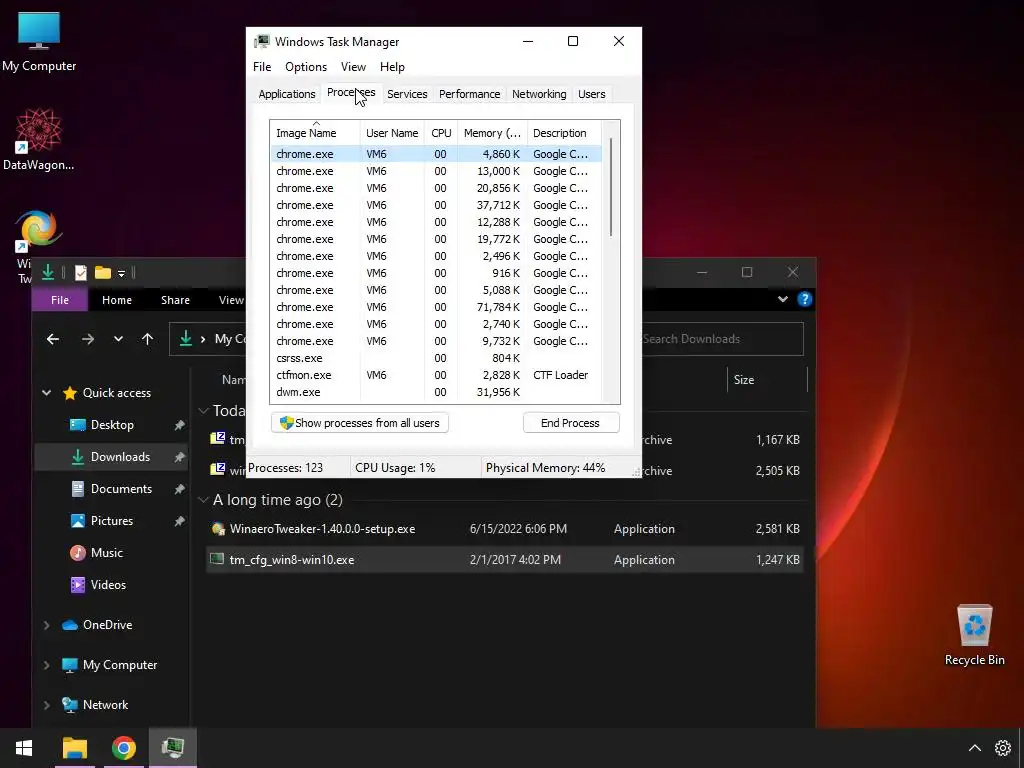Sort processes by Memory column
Viewport: 1024px width, 768px height.
492,133
